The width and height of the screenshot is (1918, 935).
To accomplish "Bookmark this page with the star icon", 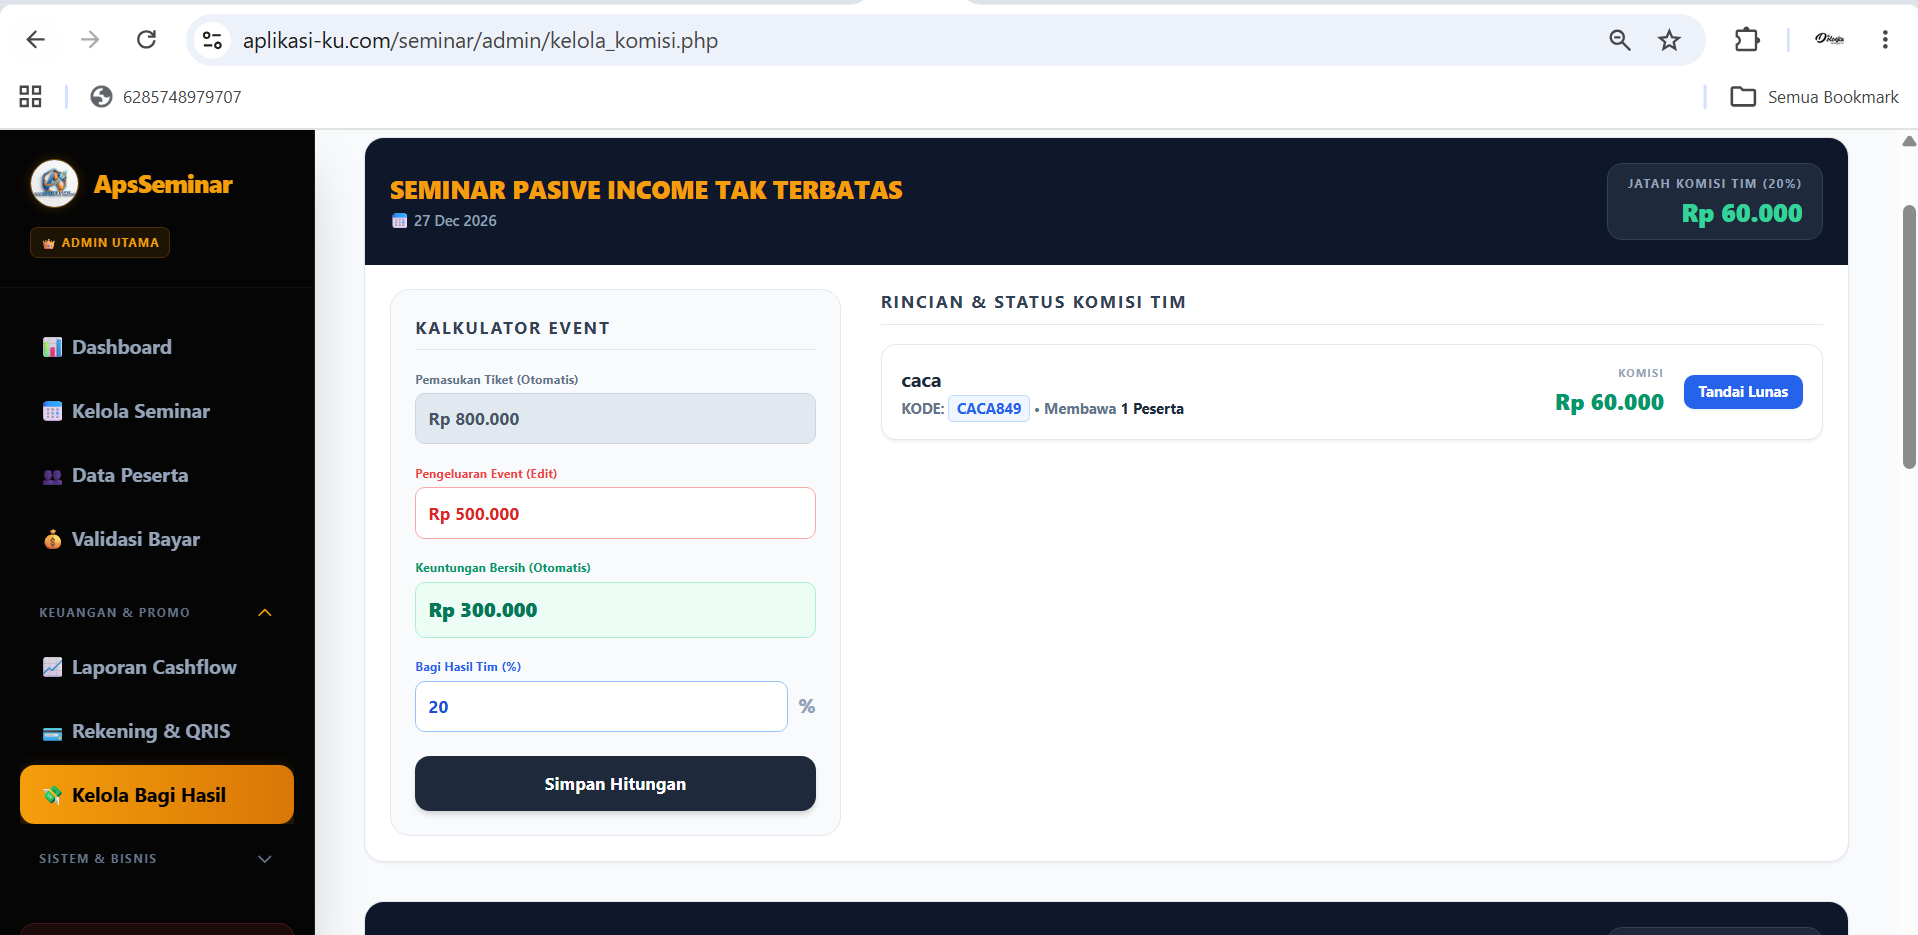I will (x=1669, y=40).
